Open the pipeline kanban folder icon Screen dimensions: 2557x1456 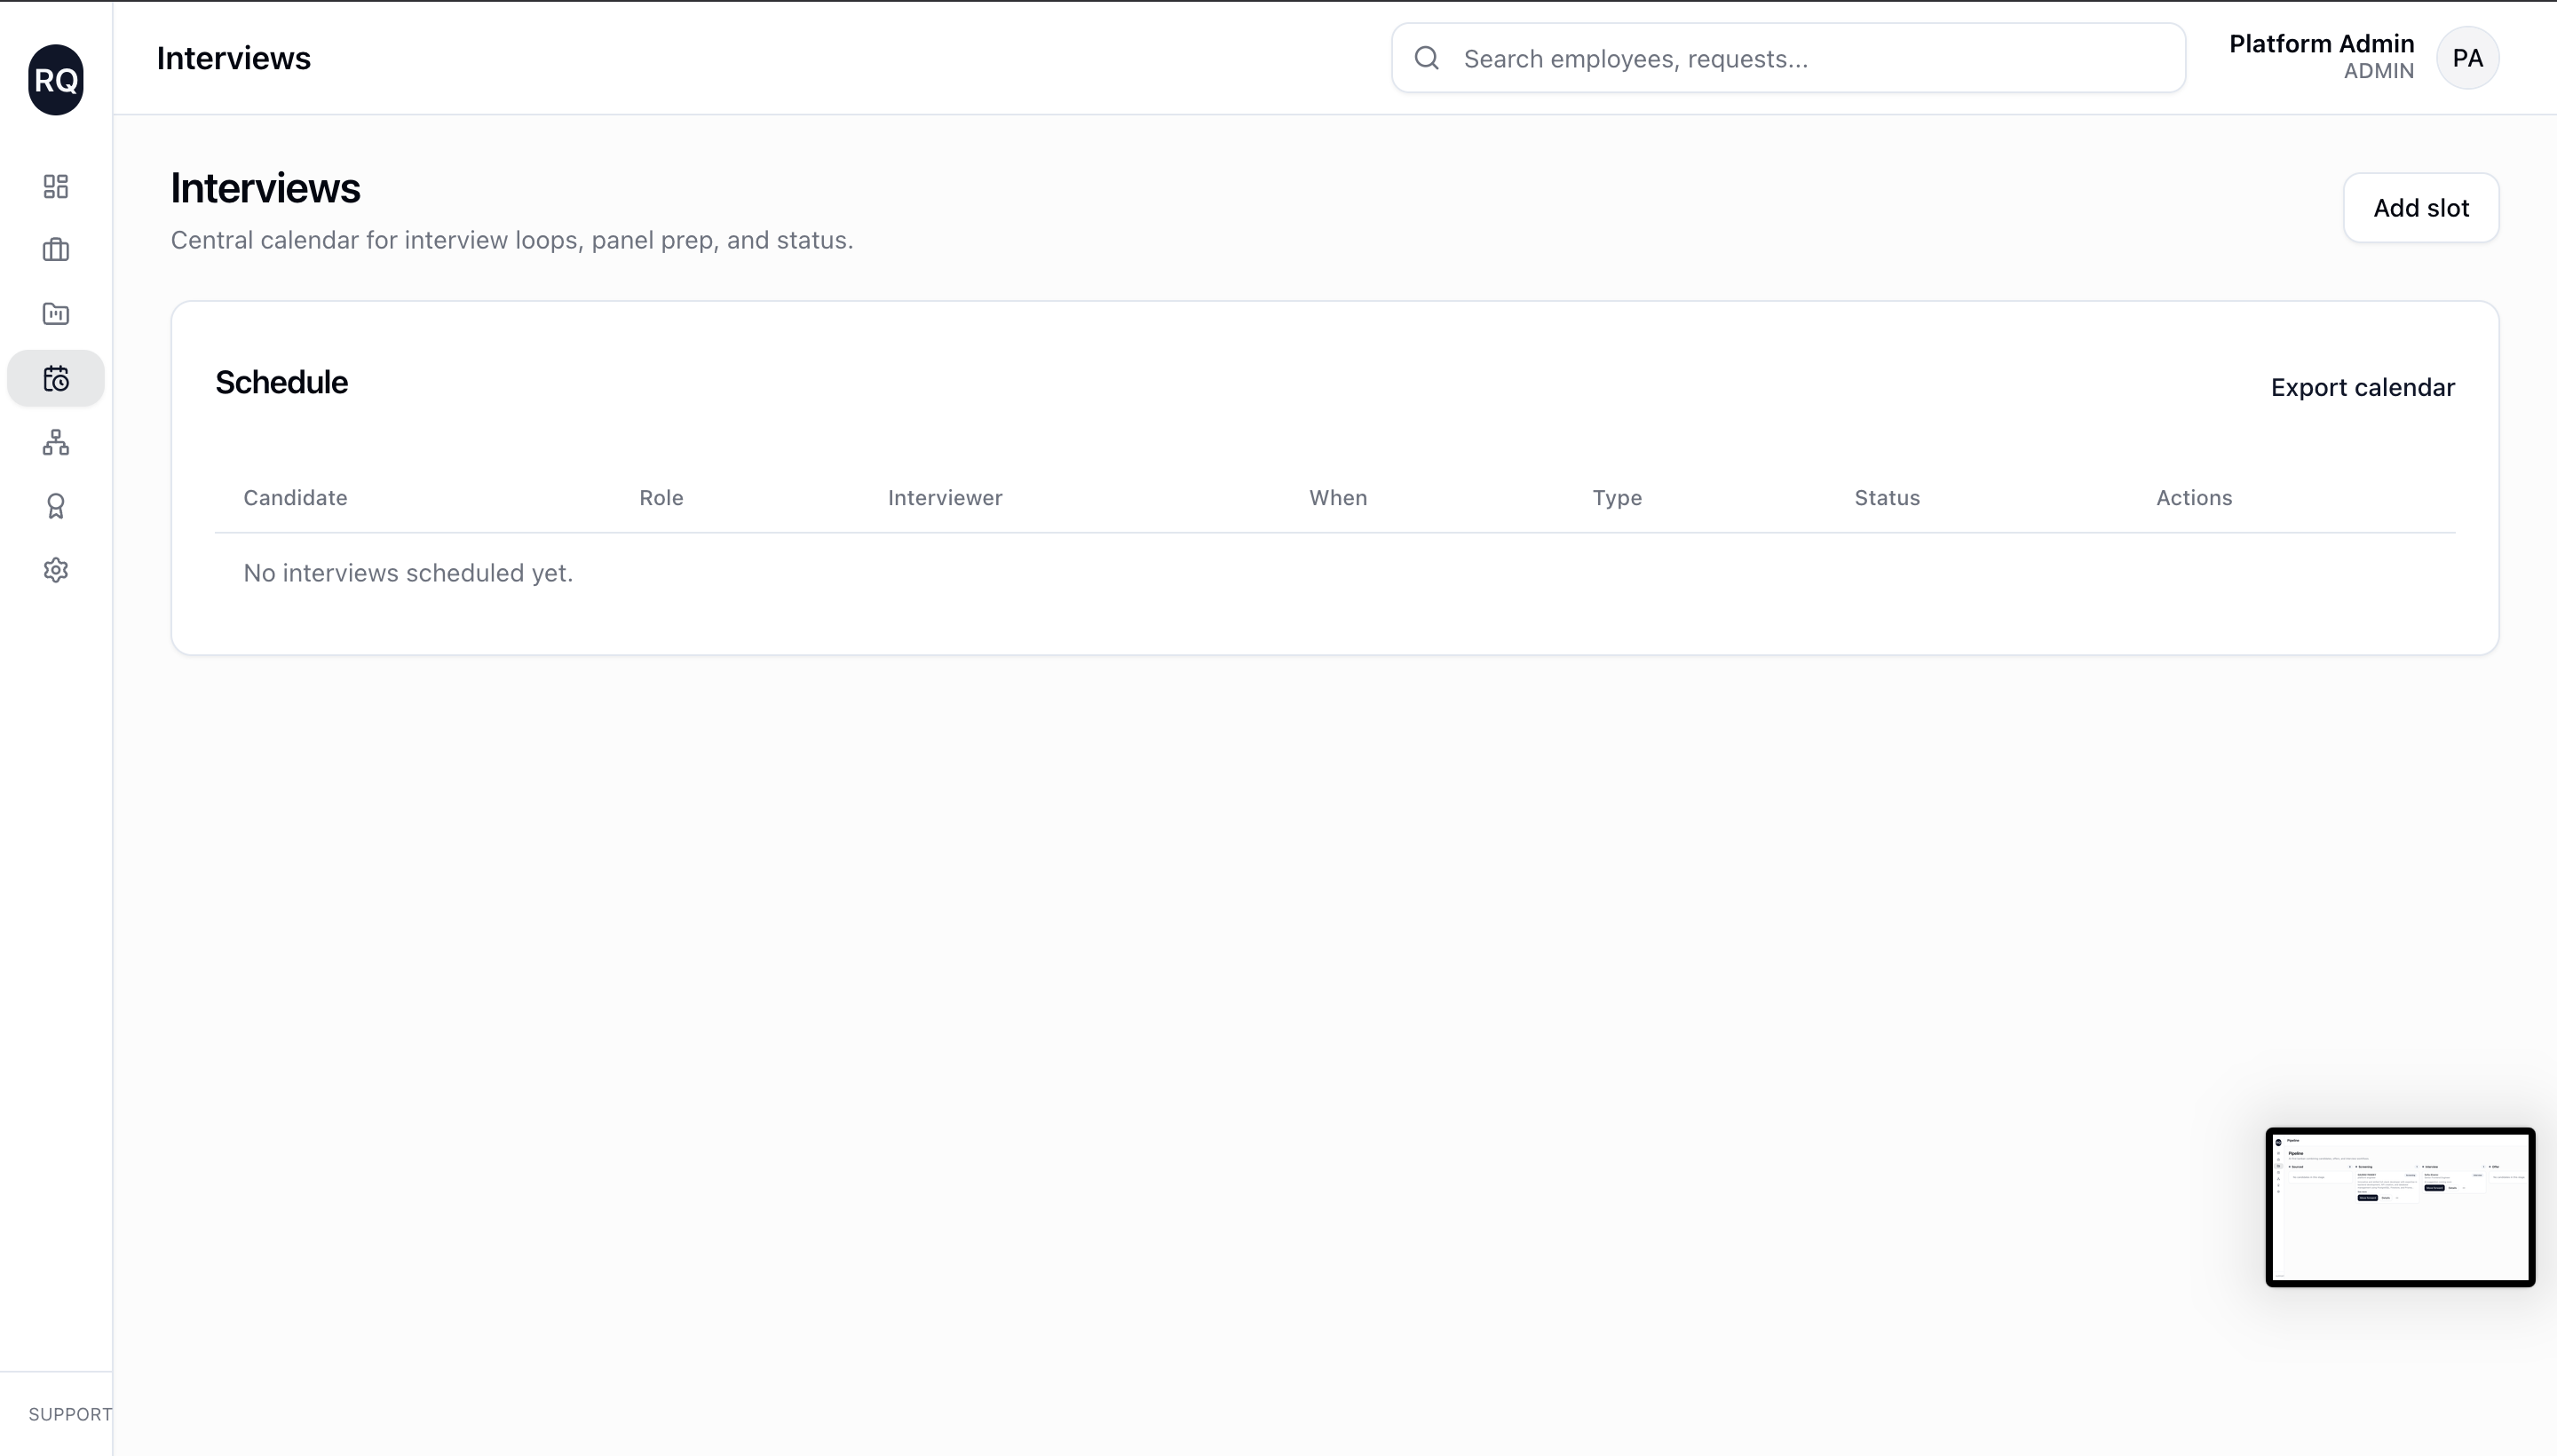click(x=56, y=314)
